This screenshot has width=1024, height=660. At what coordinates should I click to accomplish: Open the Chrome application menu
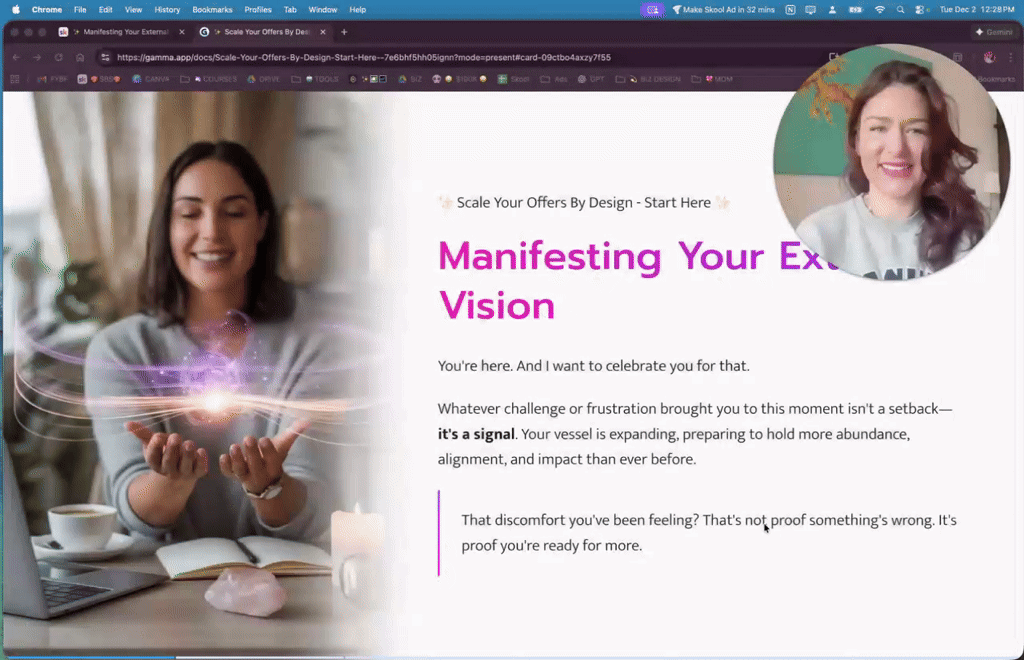click(x=47, y=10)
